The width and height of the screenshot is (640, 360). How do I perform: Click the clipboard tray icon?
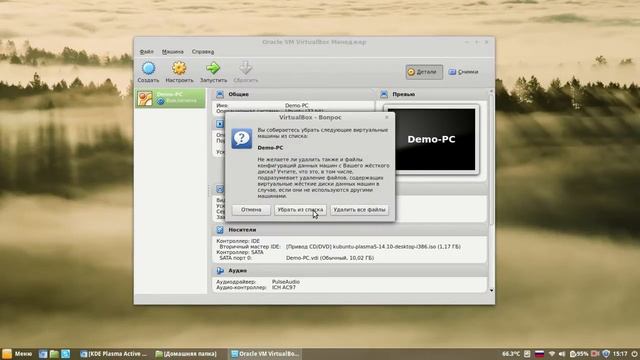[x=527, y=354]
